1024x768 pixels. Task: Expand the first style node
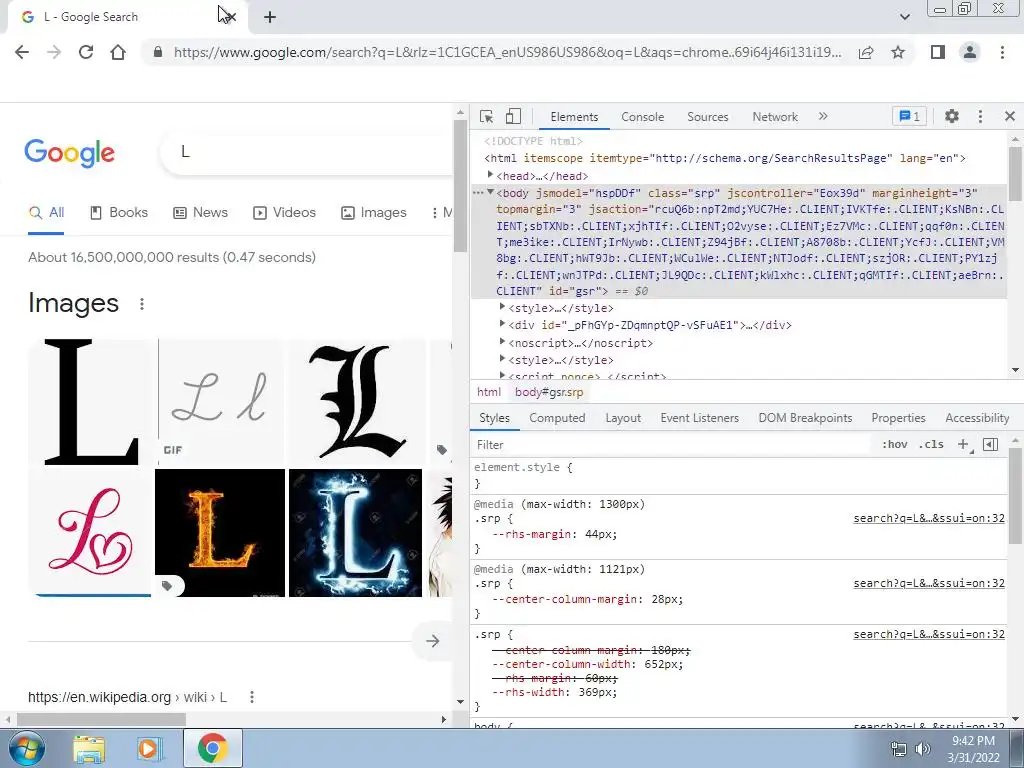tap(502, 306)
